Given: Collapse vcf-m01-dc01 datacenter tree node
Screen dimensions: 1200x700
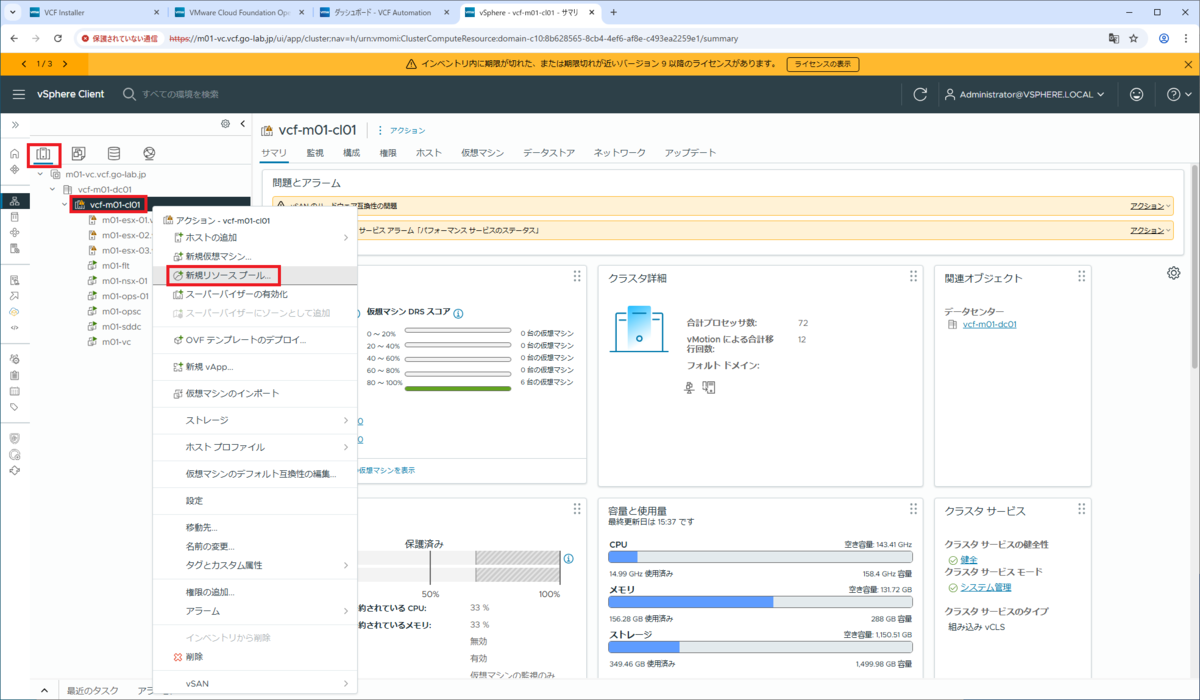Looking at the screenshot, I should click(x=53, y=189).
